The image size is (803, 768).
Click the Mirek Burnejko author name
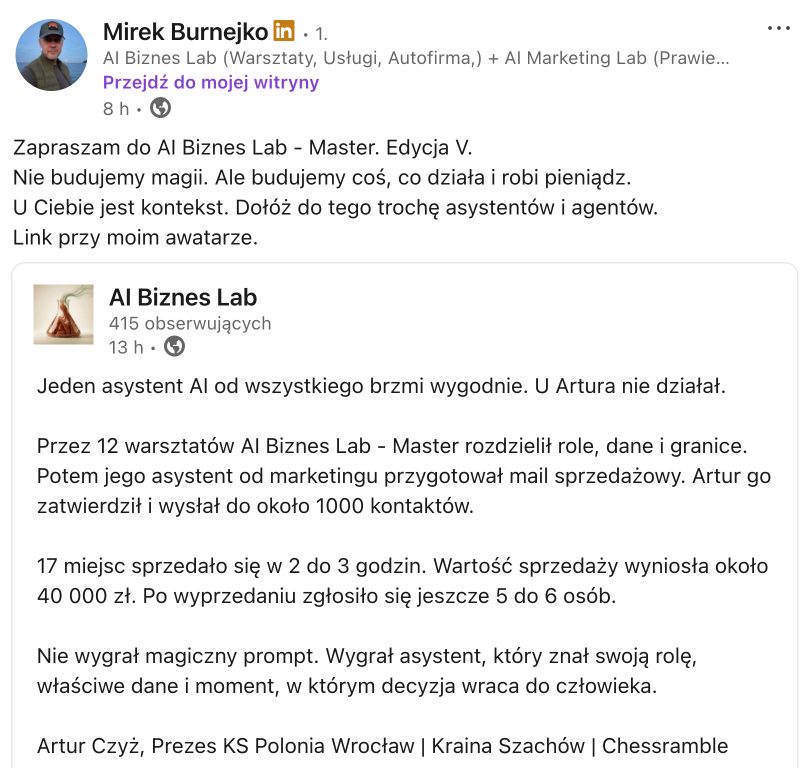[x=185, y=32]
